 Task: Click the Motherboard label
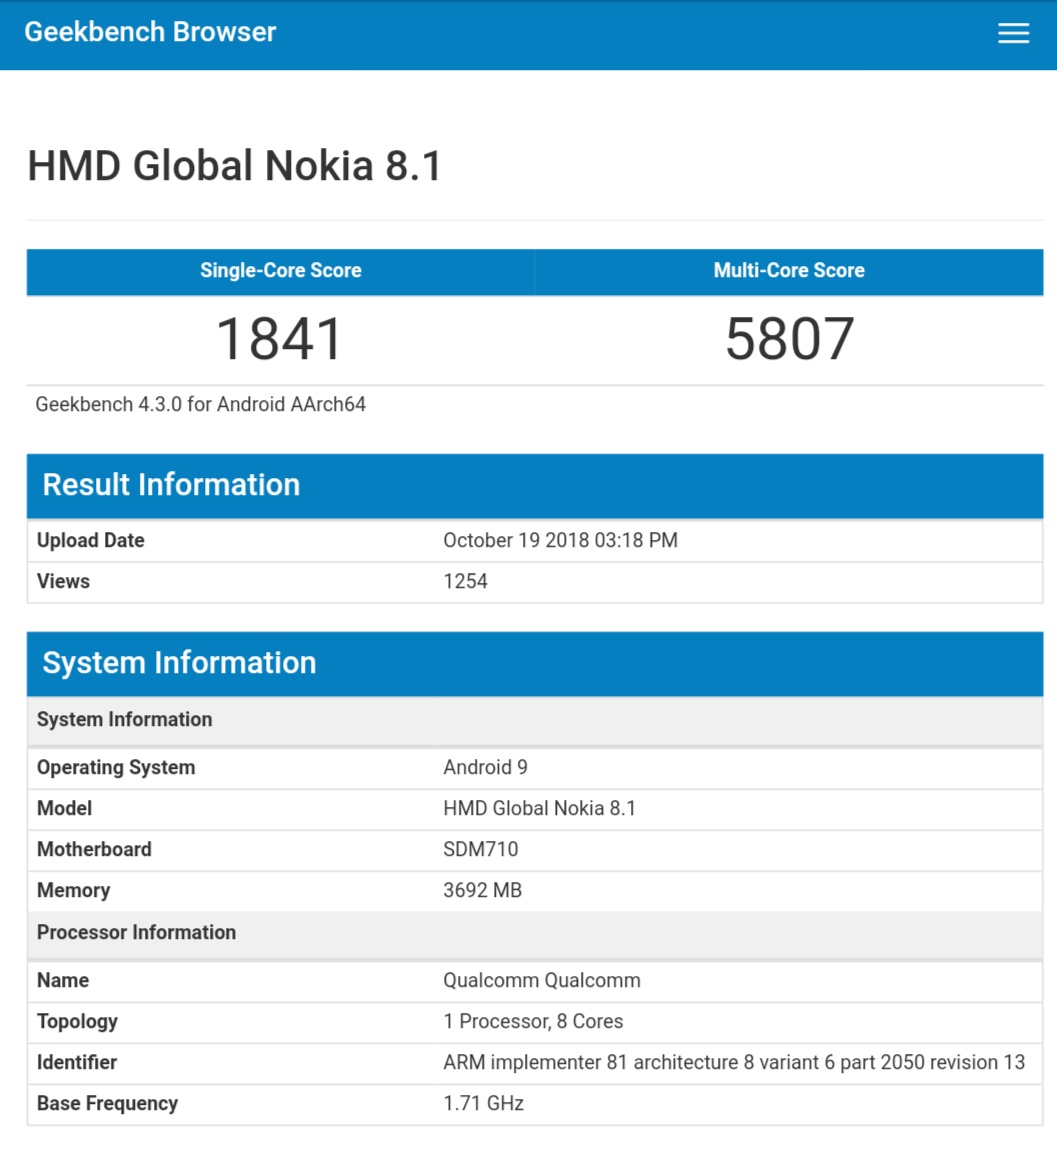tap(94, 850)
